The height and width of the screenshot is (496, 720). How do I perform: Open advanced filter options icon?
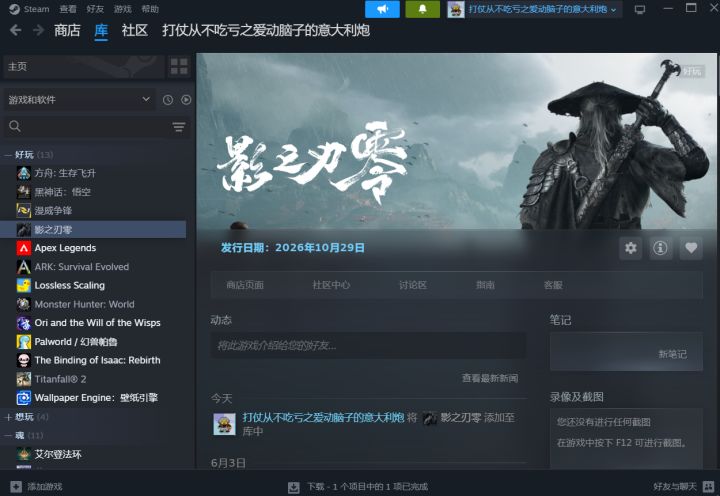(179, 126)
